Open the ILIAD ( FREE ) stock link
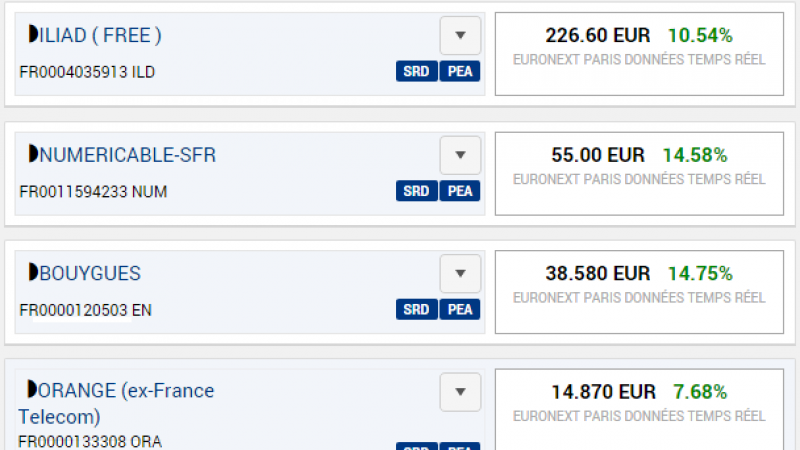 pyautogui.click(x=100, y=36)
